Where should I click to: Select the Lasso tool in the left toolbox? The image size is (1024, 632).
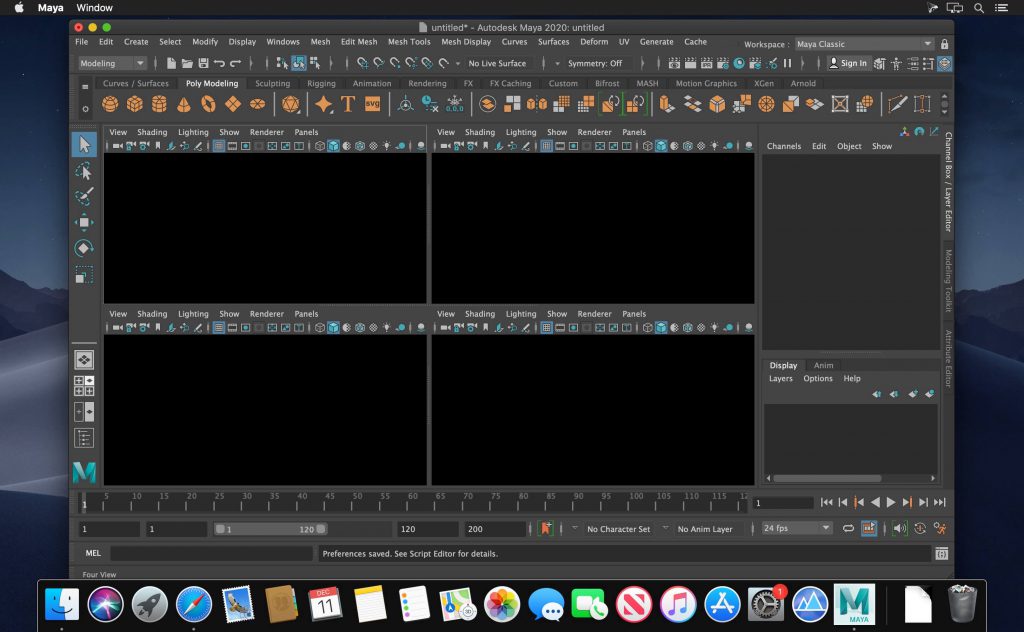click(x=84, y=172)
